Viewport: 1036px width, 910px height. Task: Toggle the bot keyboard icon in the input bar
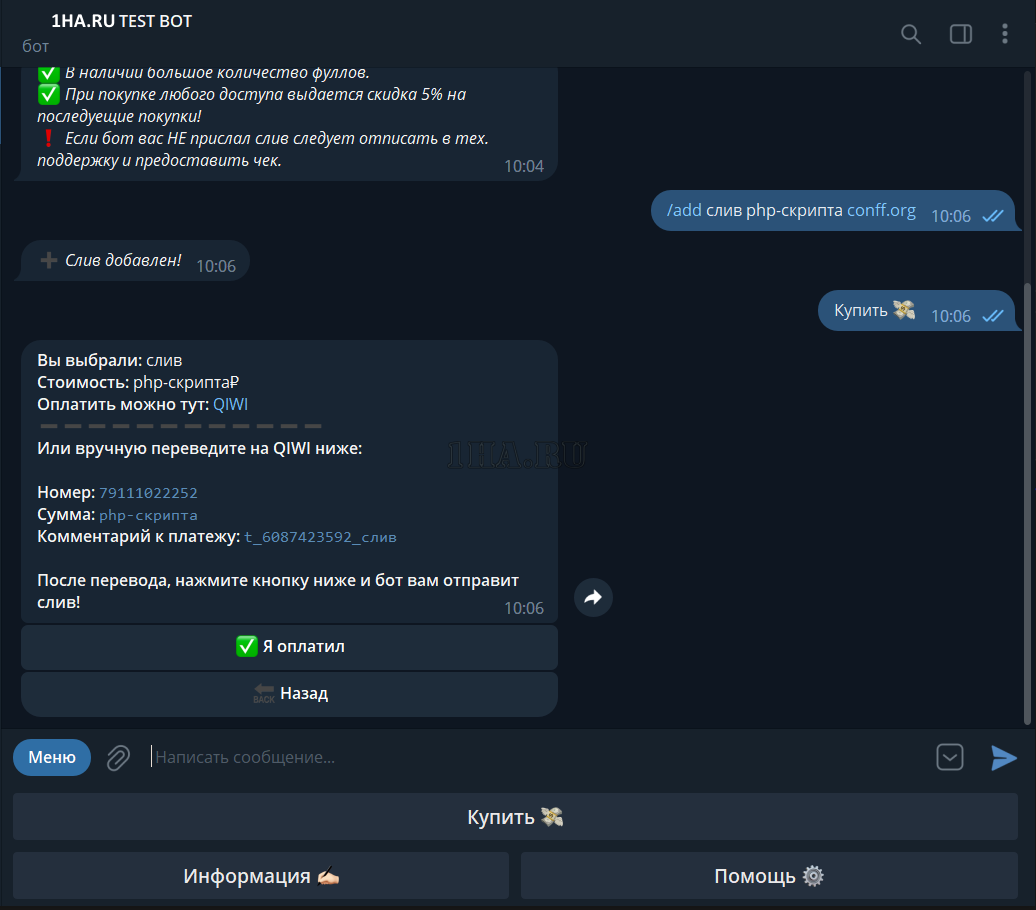[949, 757]
